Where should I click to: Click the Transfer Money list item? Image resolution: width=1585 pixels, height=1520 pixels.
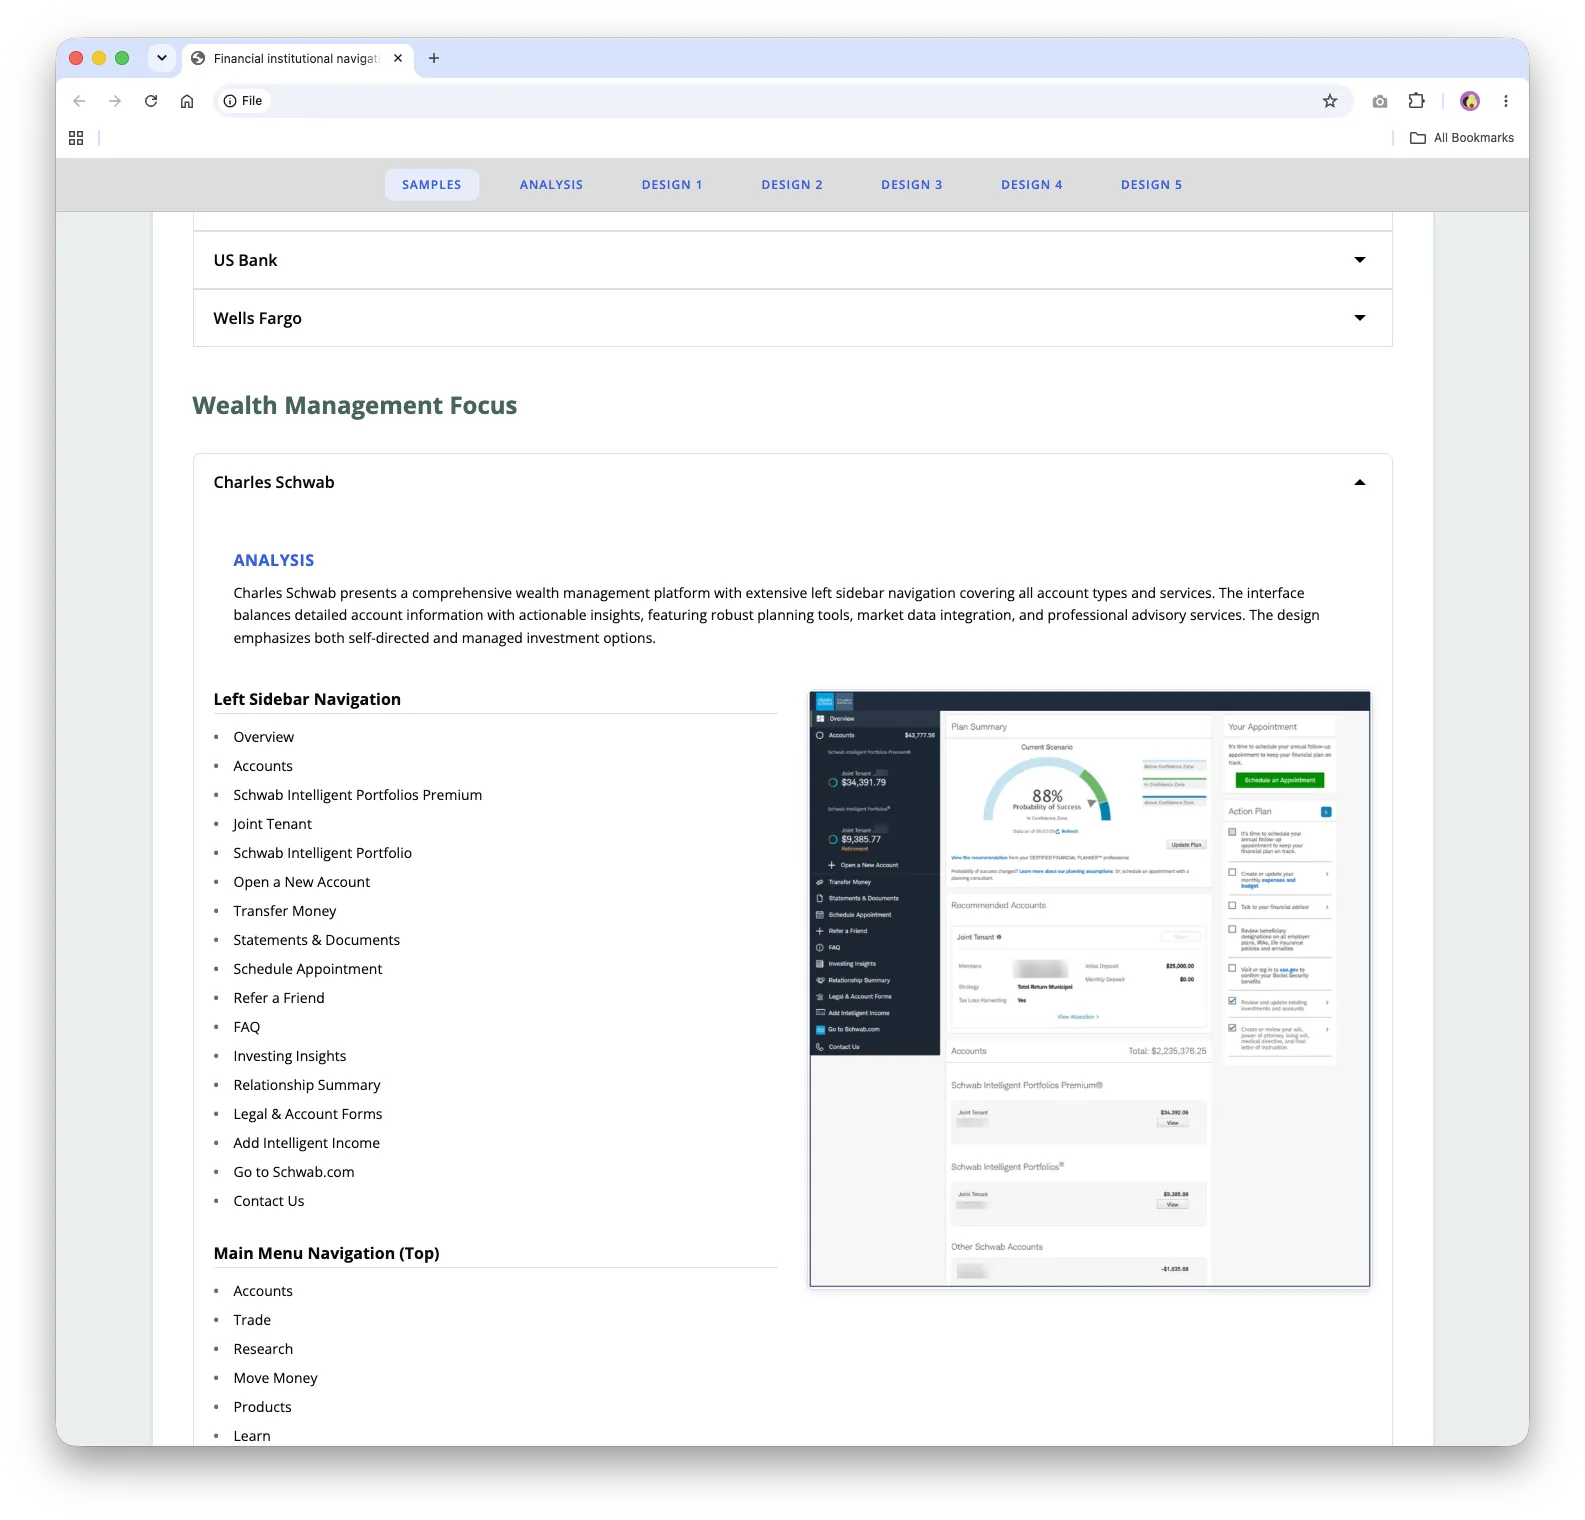coord(285,911)
